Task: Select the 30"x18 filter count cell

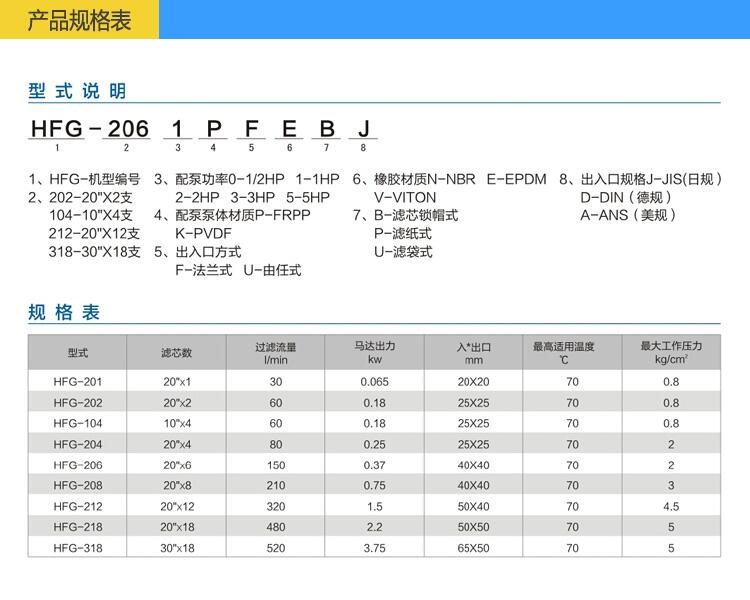Action: coord(176,548)
